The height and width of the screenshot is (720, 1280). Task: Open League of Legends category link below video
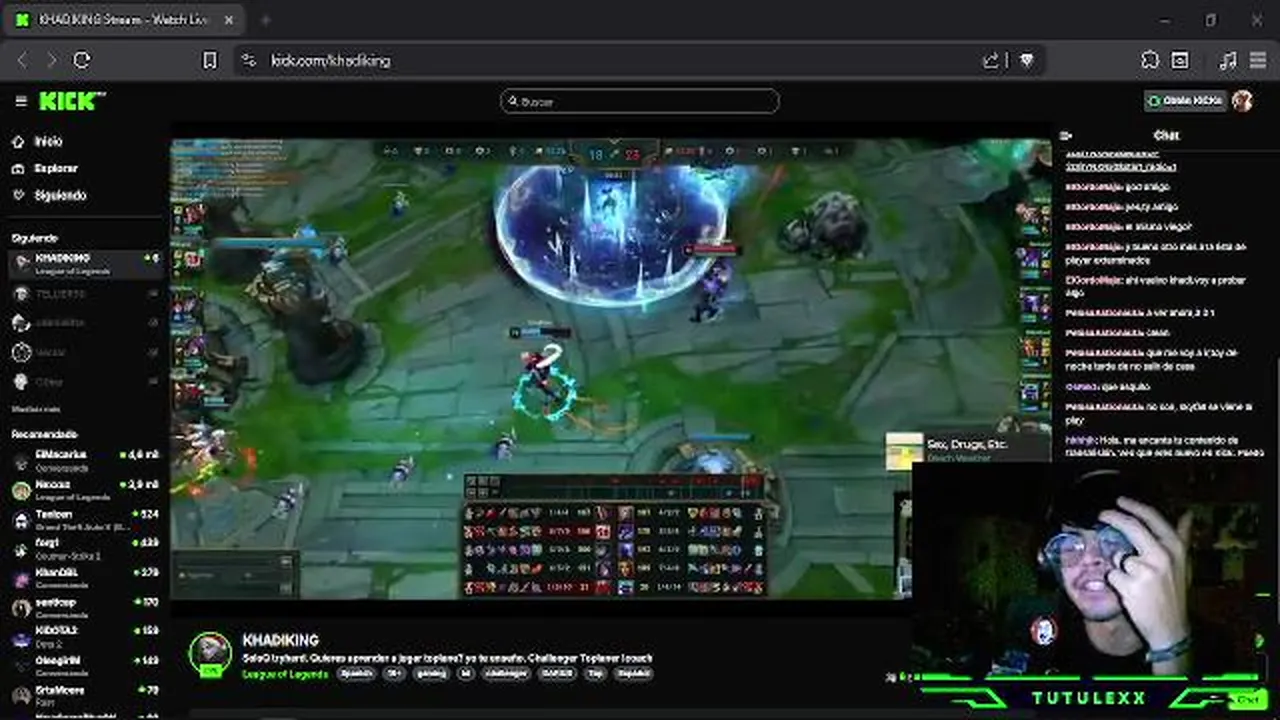pos(285,674)
